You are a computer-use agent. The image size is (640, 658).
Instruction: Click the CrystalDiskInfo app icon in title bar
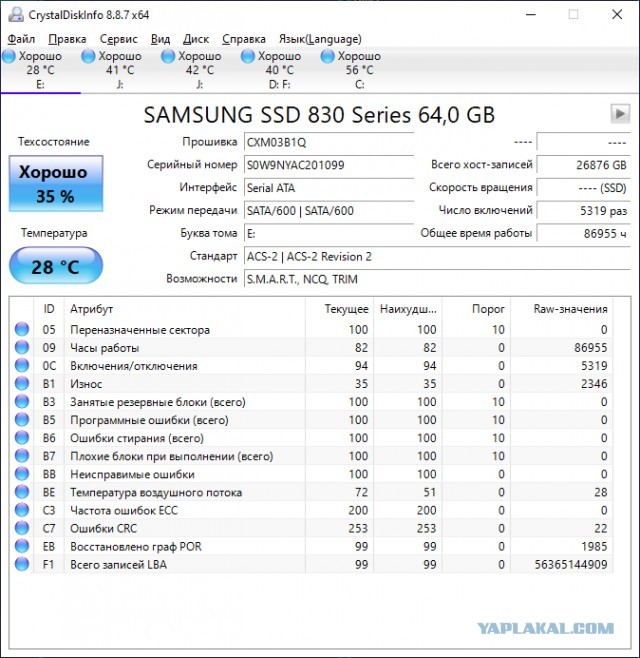click(16, 15)
